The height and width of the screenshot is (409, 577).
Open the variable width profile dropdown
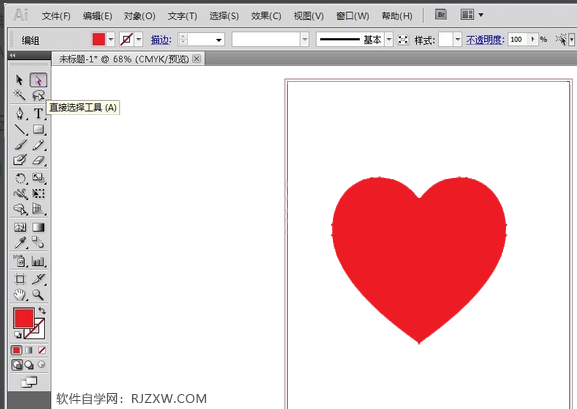[x=305, y=39]
